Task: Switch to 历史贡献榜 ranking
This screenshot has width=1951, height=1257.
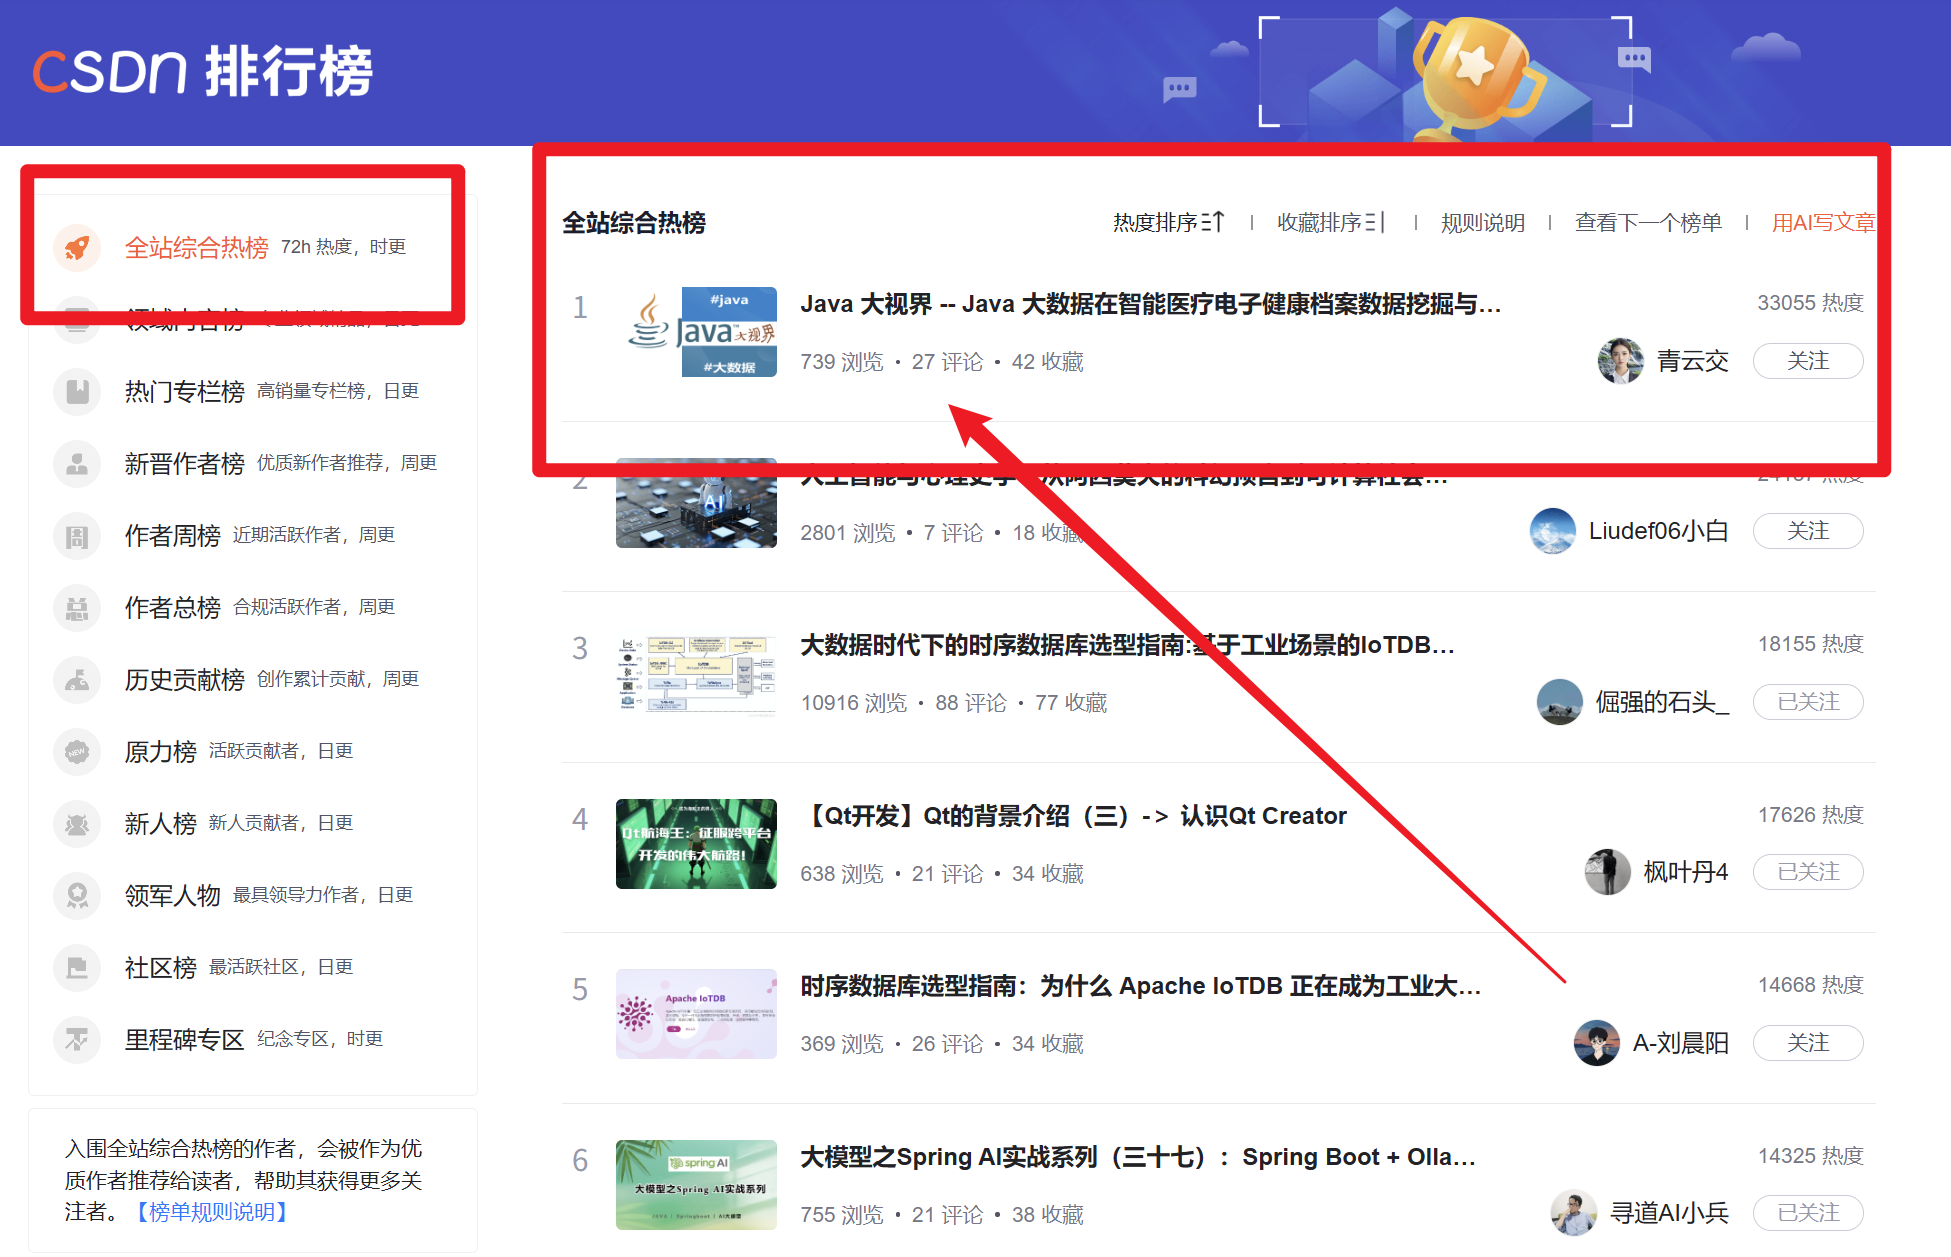Action: [x=184, y=679]
